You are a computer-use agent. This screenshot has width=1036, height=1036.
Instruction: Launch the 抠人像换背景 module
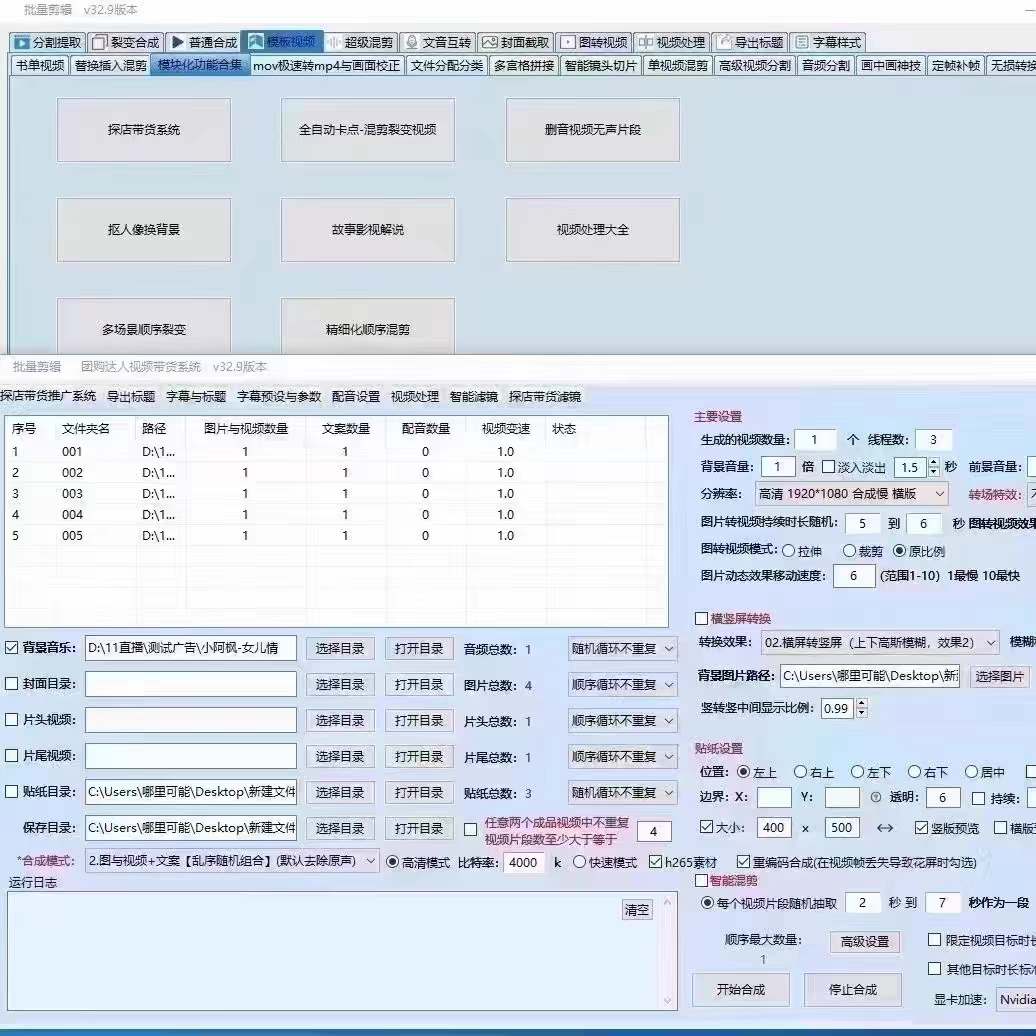[144, 230]
